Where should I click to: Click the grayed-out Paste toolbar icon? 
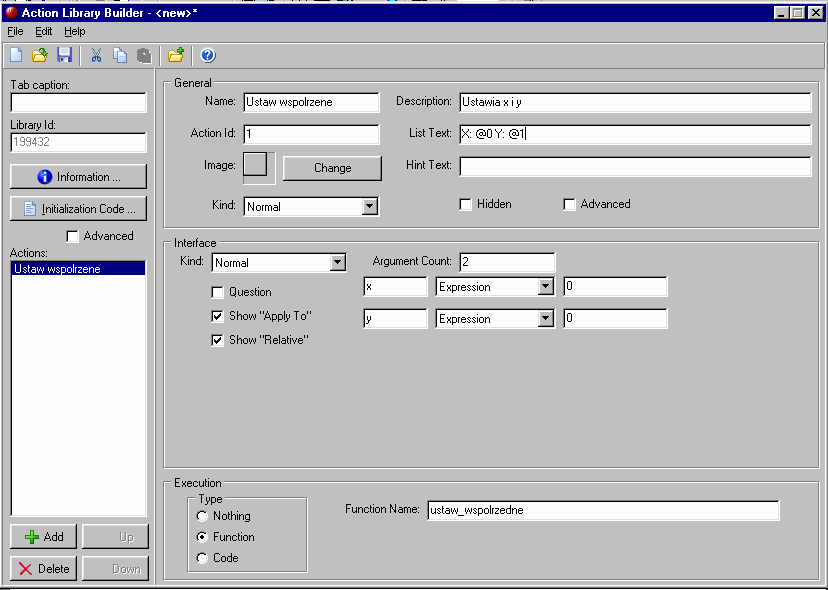144,55
